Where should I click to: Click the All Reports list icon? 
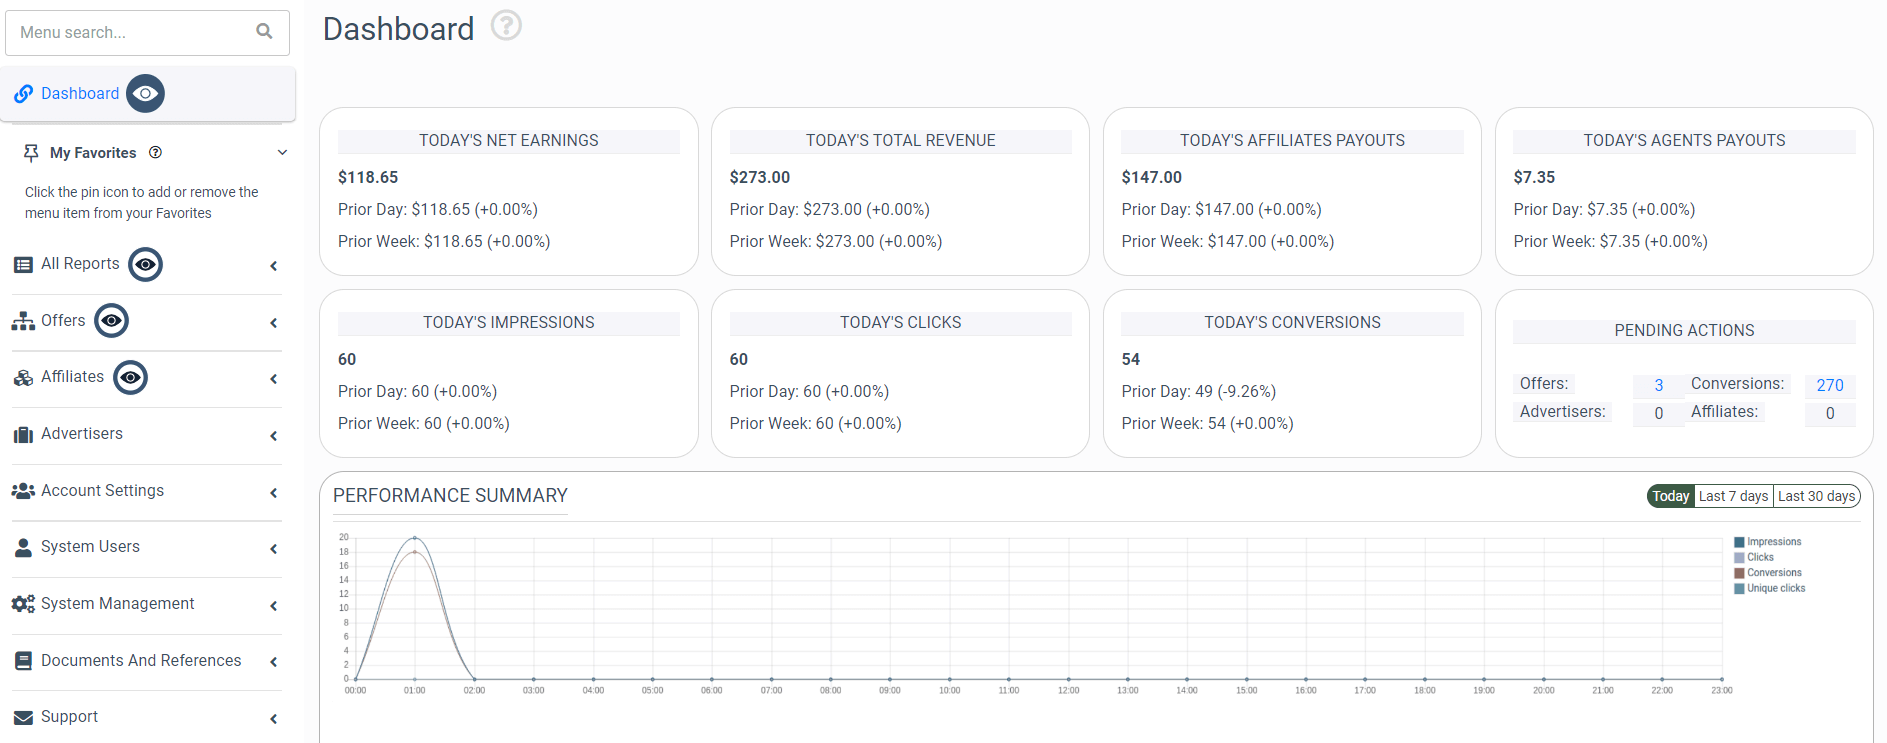(x=23, y=265)
